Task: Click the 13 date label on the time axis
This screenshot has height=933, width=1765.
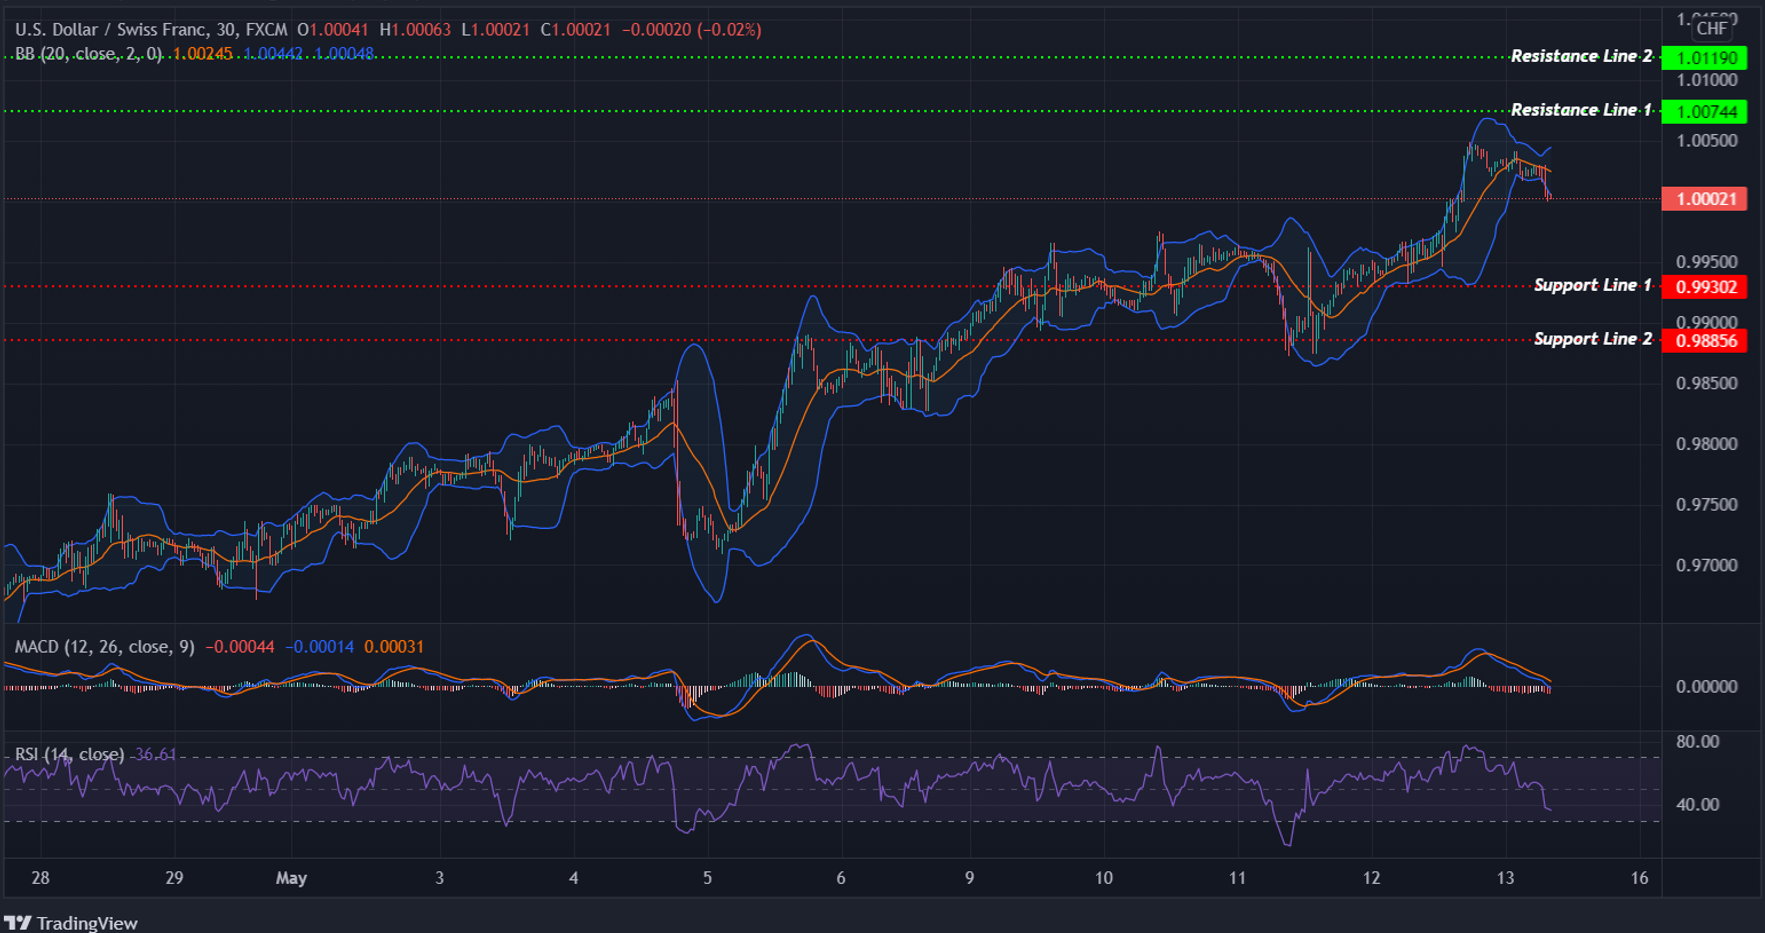Action: tap(1504, 877)
